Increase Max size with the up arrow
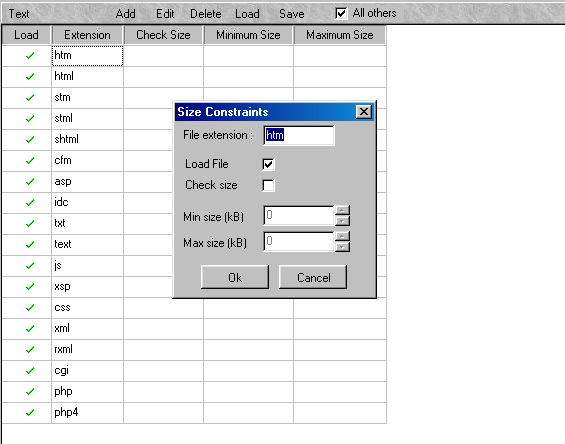Screen dimensions: 565x444 (x=342, y=236)
